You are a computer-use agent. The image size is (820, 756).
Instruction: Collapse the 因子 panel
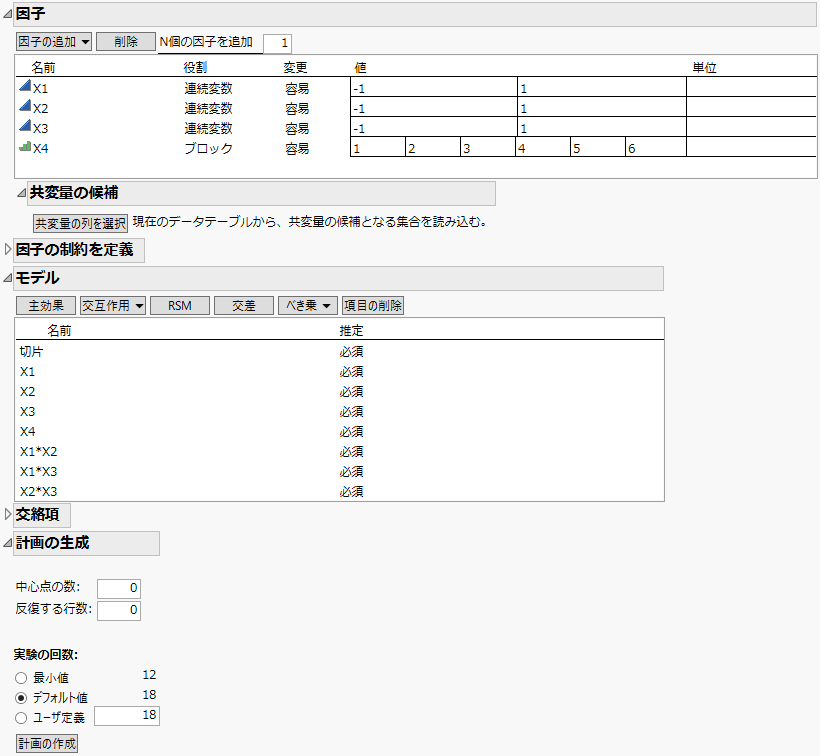coord(9,13)
